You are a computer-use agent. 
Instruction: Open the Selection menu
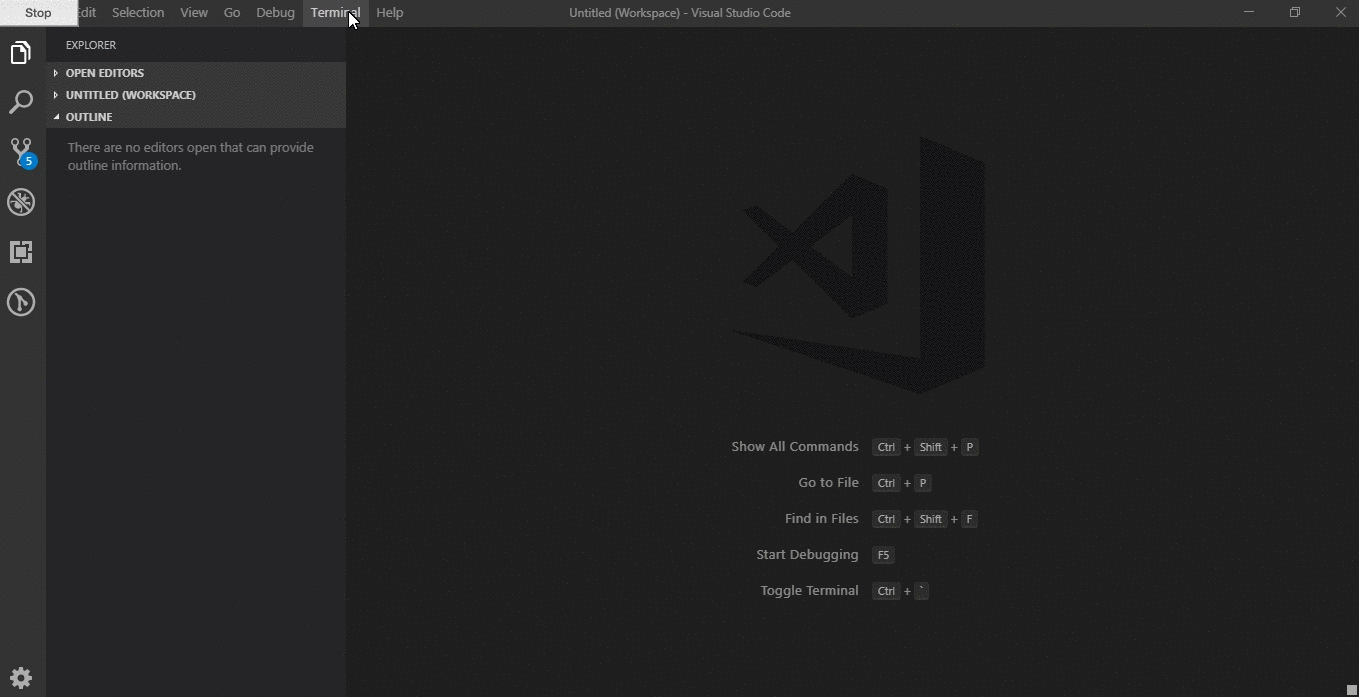tap(138, 13)
